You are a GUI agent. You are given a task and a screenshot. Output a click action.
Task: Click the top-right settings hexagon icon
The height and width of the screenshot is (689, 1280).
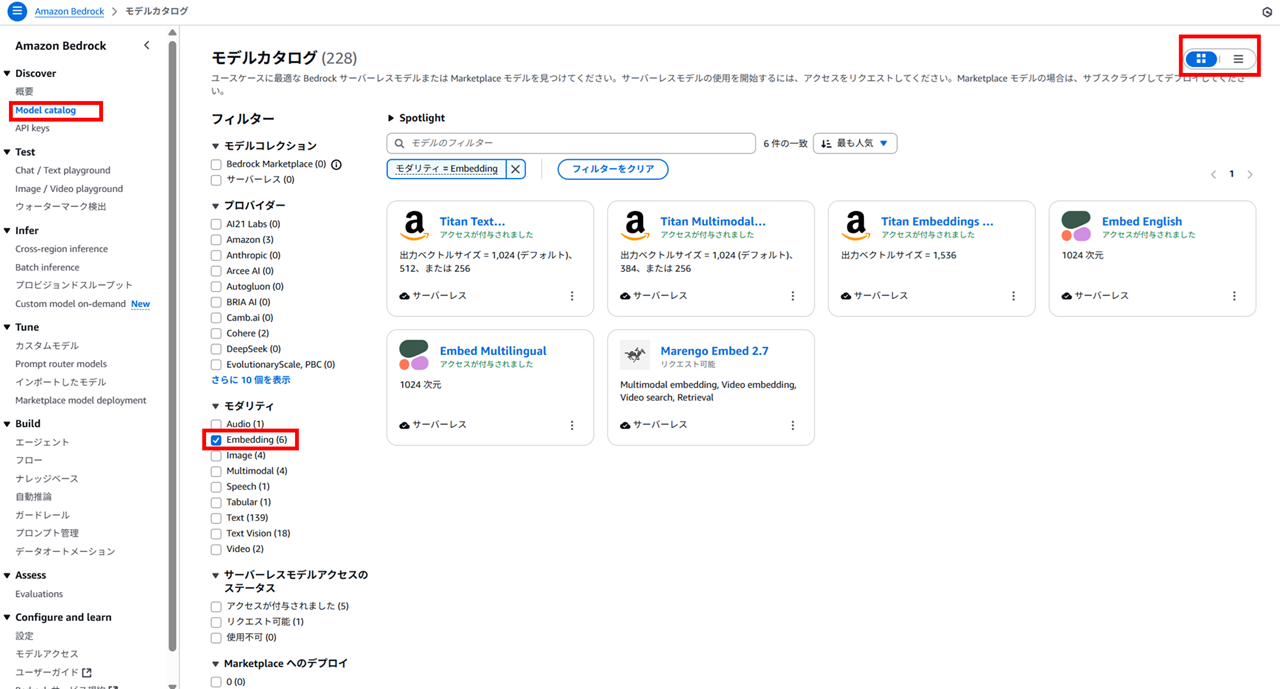click(1267, 11)
